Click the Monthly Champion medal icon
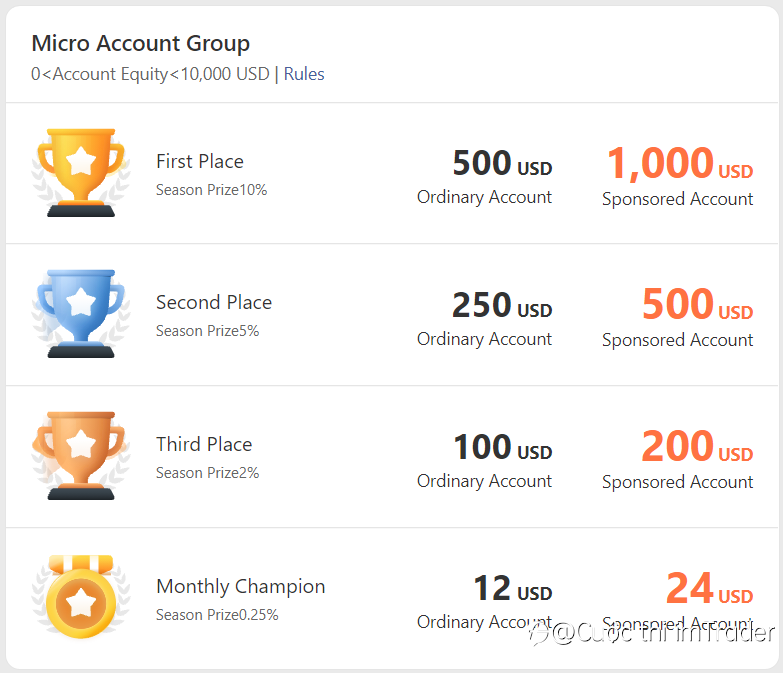The image size is (783, 673). click(x=81, y=597)
